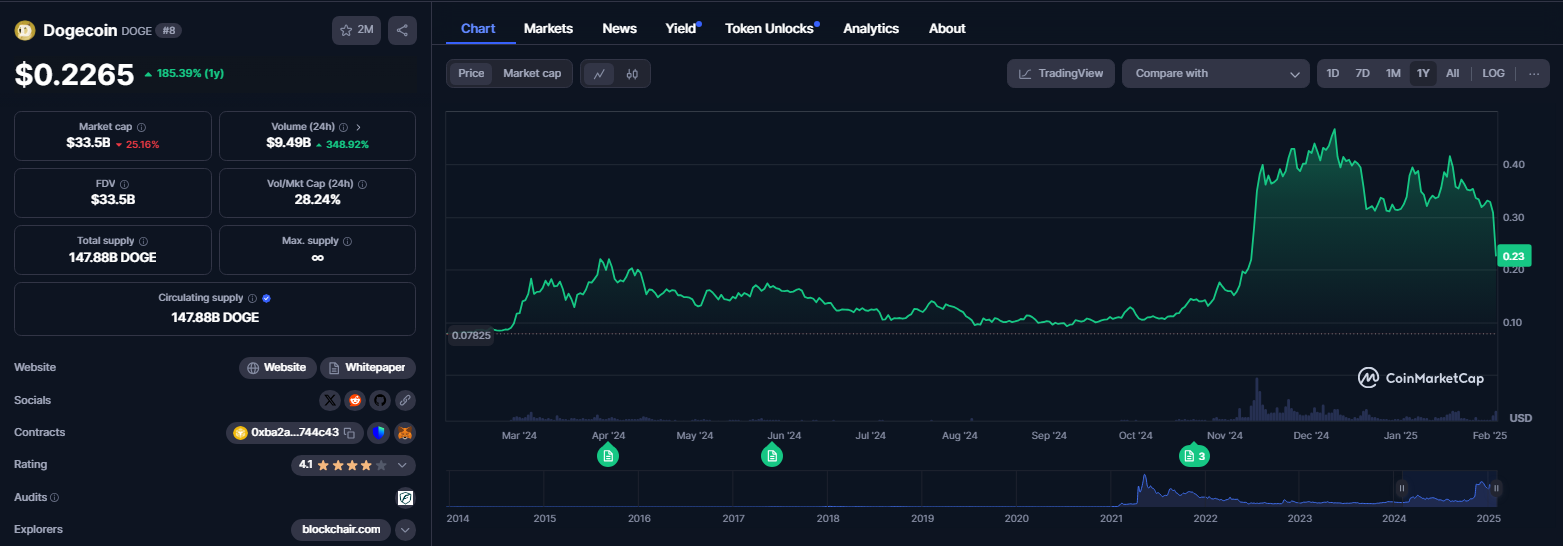Switch to the Markets tab
The width and height of the screenshot is (1563, 546).
click(548, 29)
